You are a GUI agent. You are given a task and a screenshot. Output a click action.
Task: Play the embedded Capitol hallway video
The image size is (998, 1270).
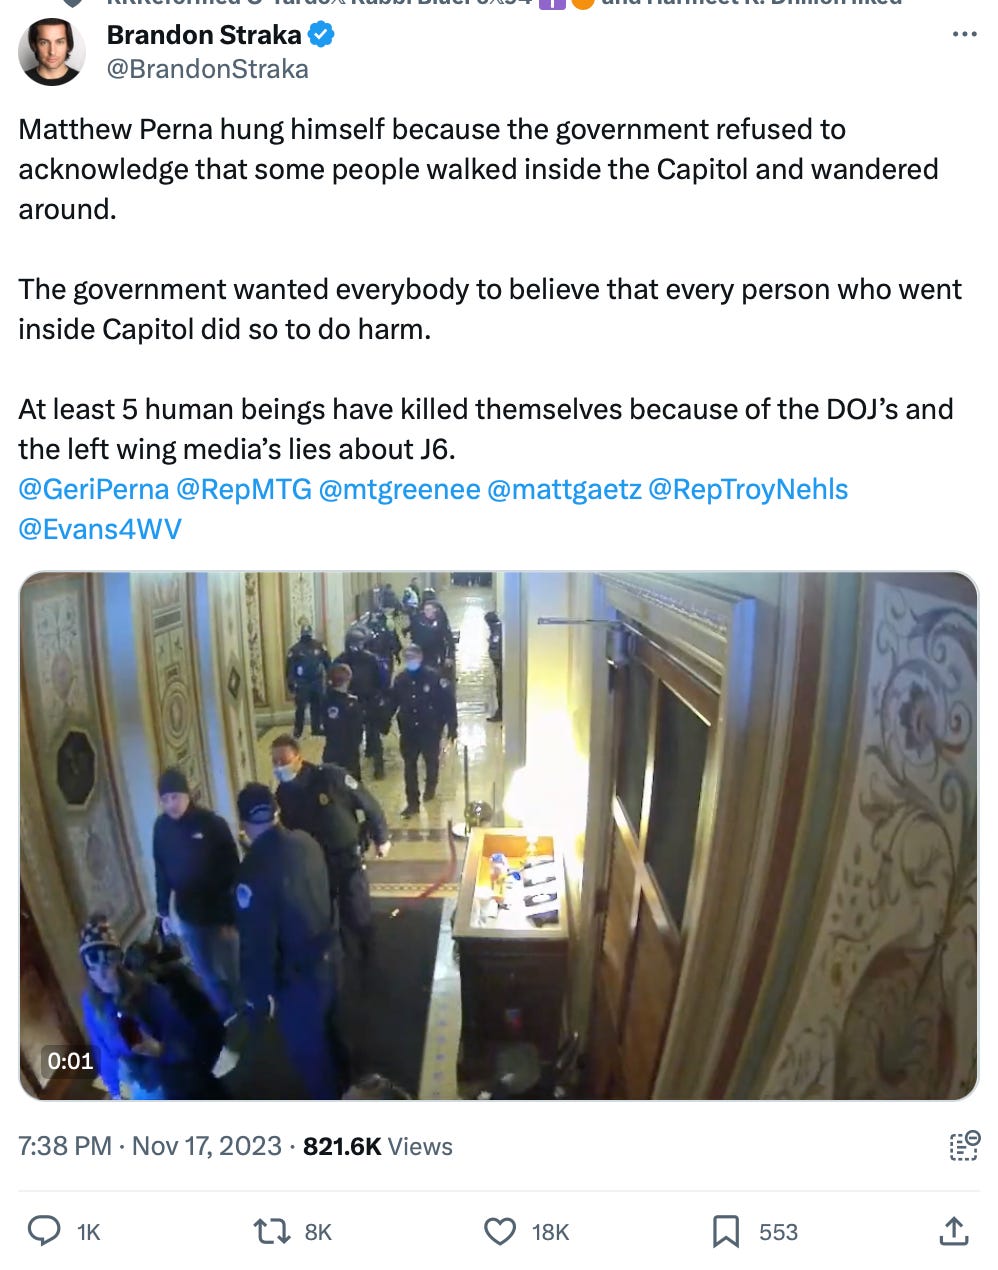[499, 836]
